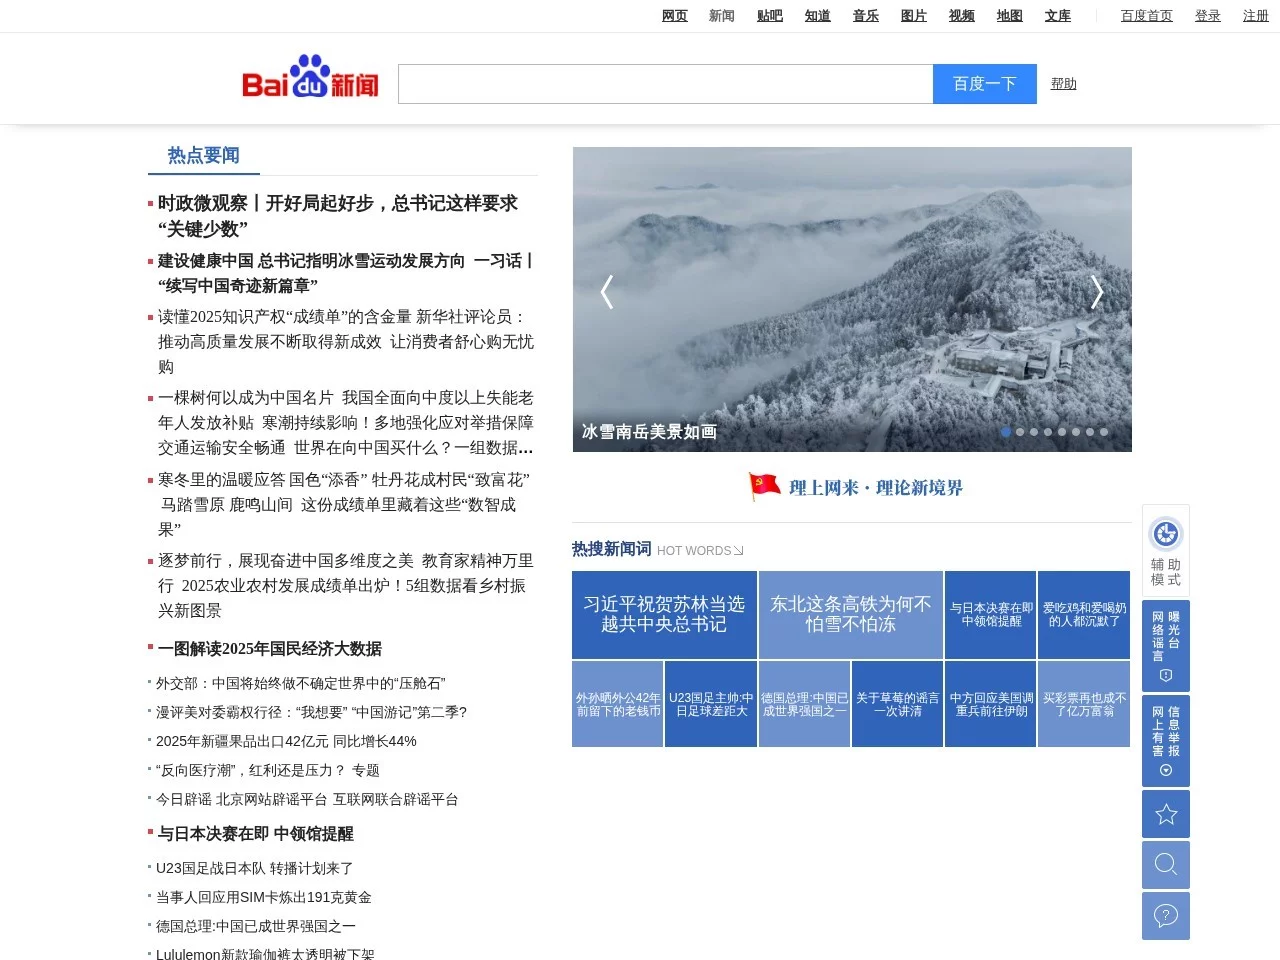Click the 辅助模式 accessibility mode icon

click(1165, 535)
